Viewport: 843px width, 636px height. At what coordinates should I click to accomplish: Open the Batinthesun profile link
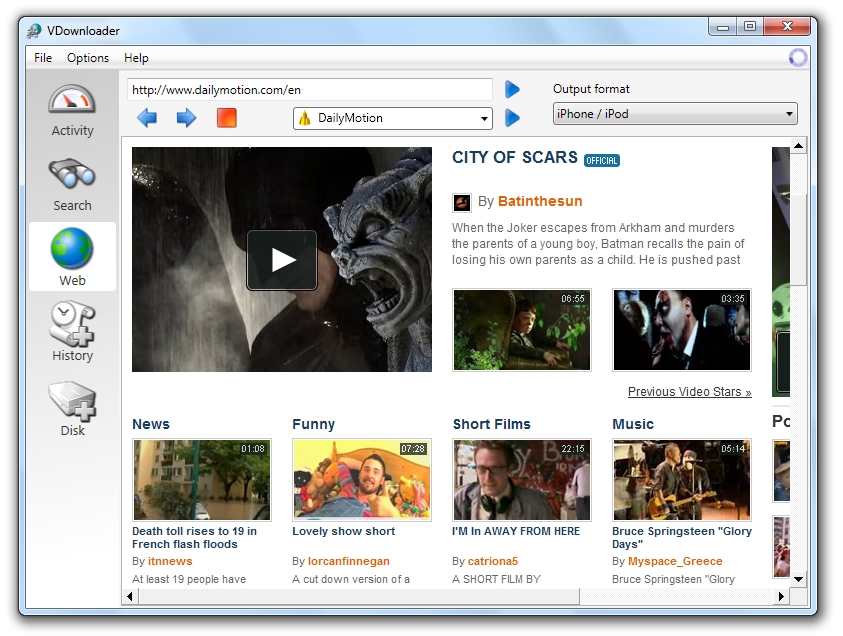point(540,201)
